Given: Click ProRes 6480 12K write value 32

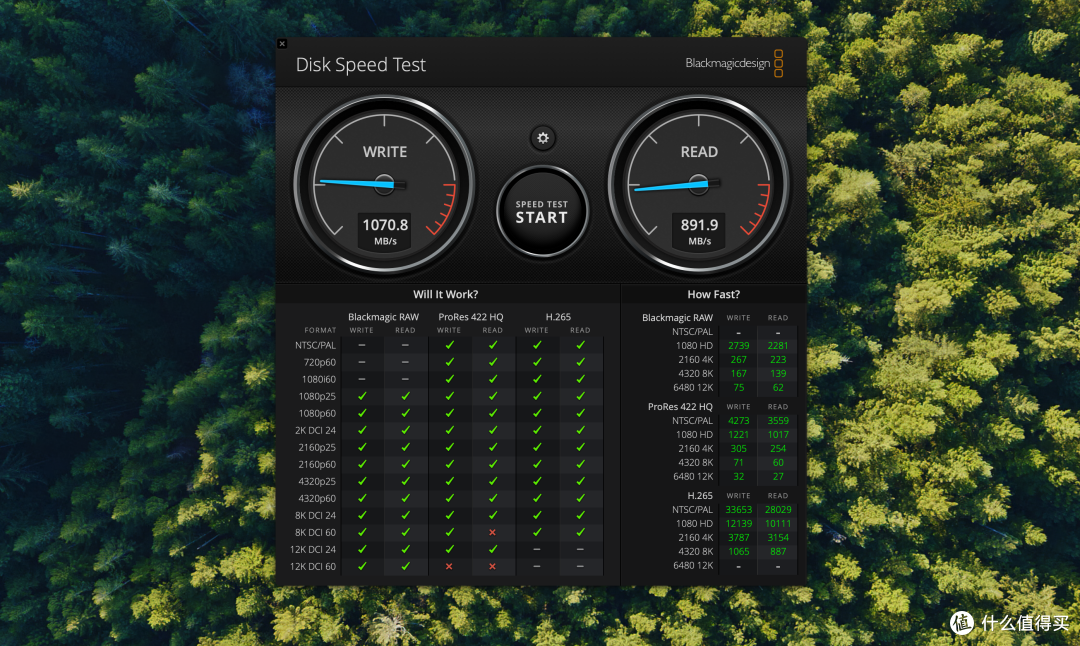Looking at the screenshot, I should tap(738, 476).
